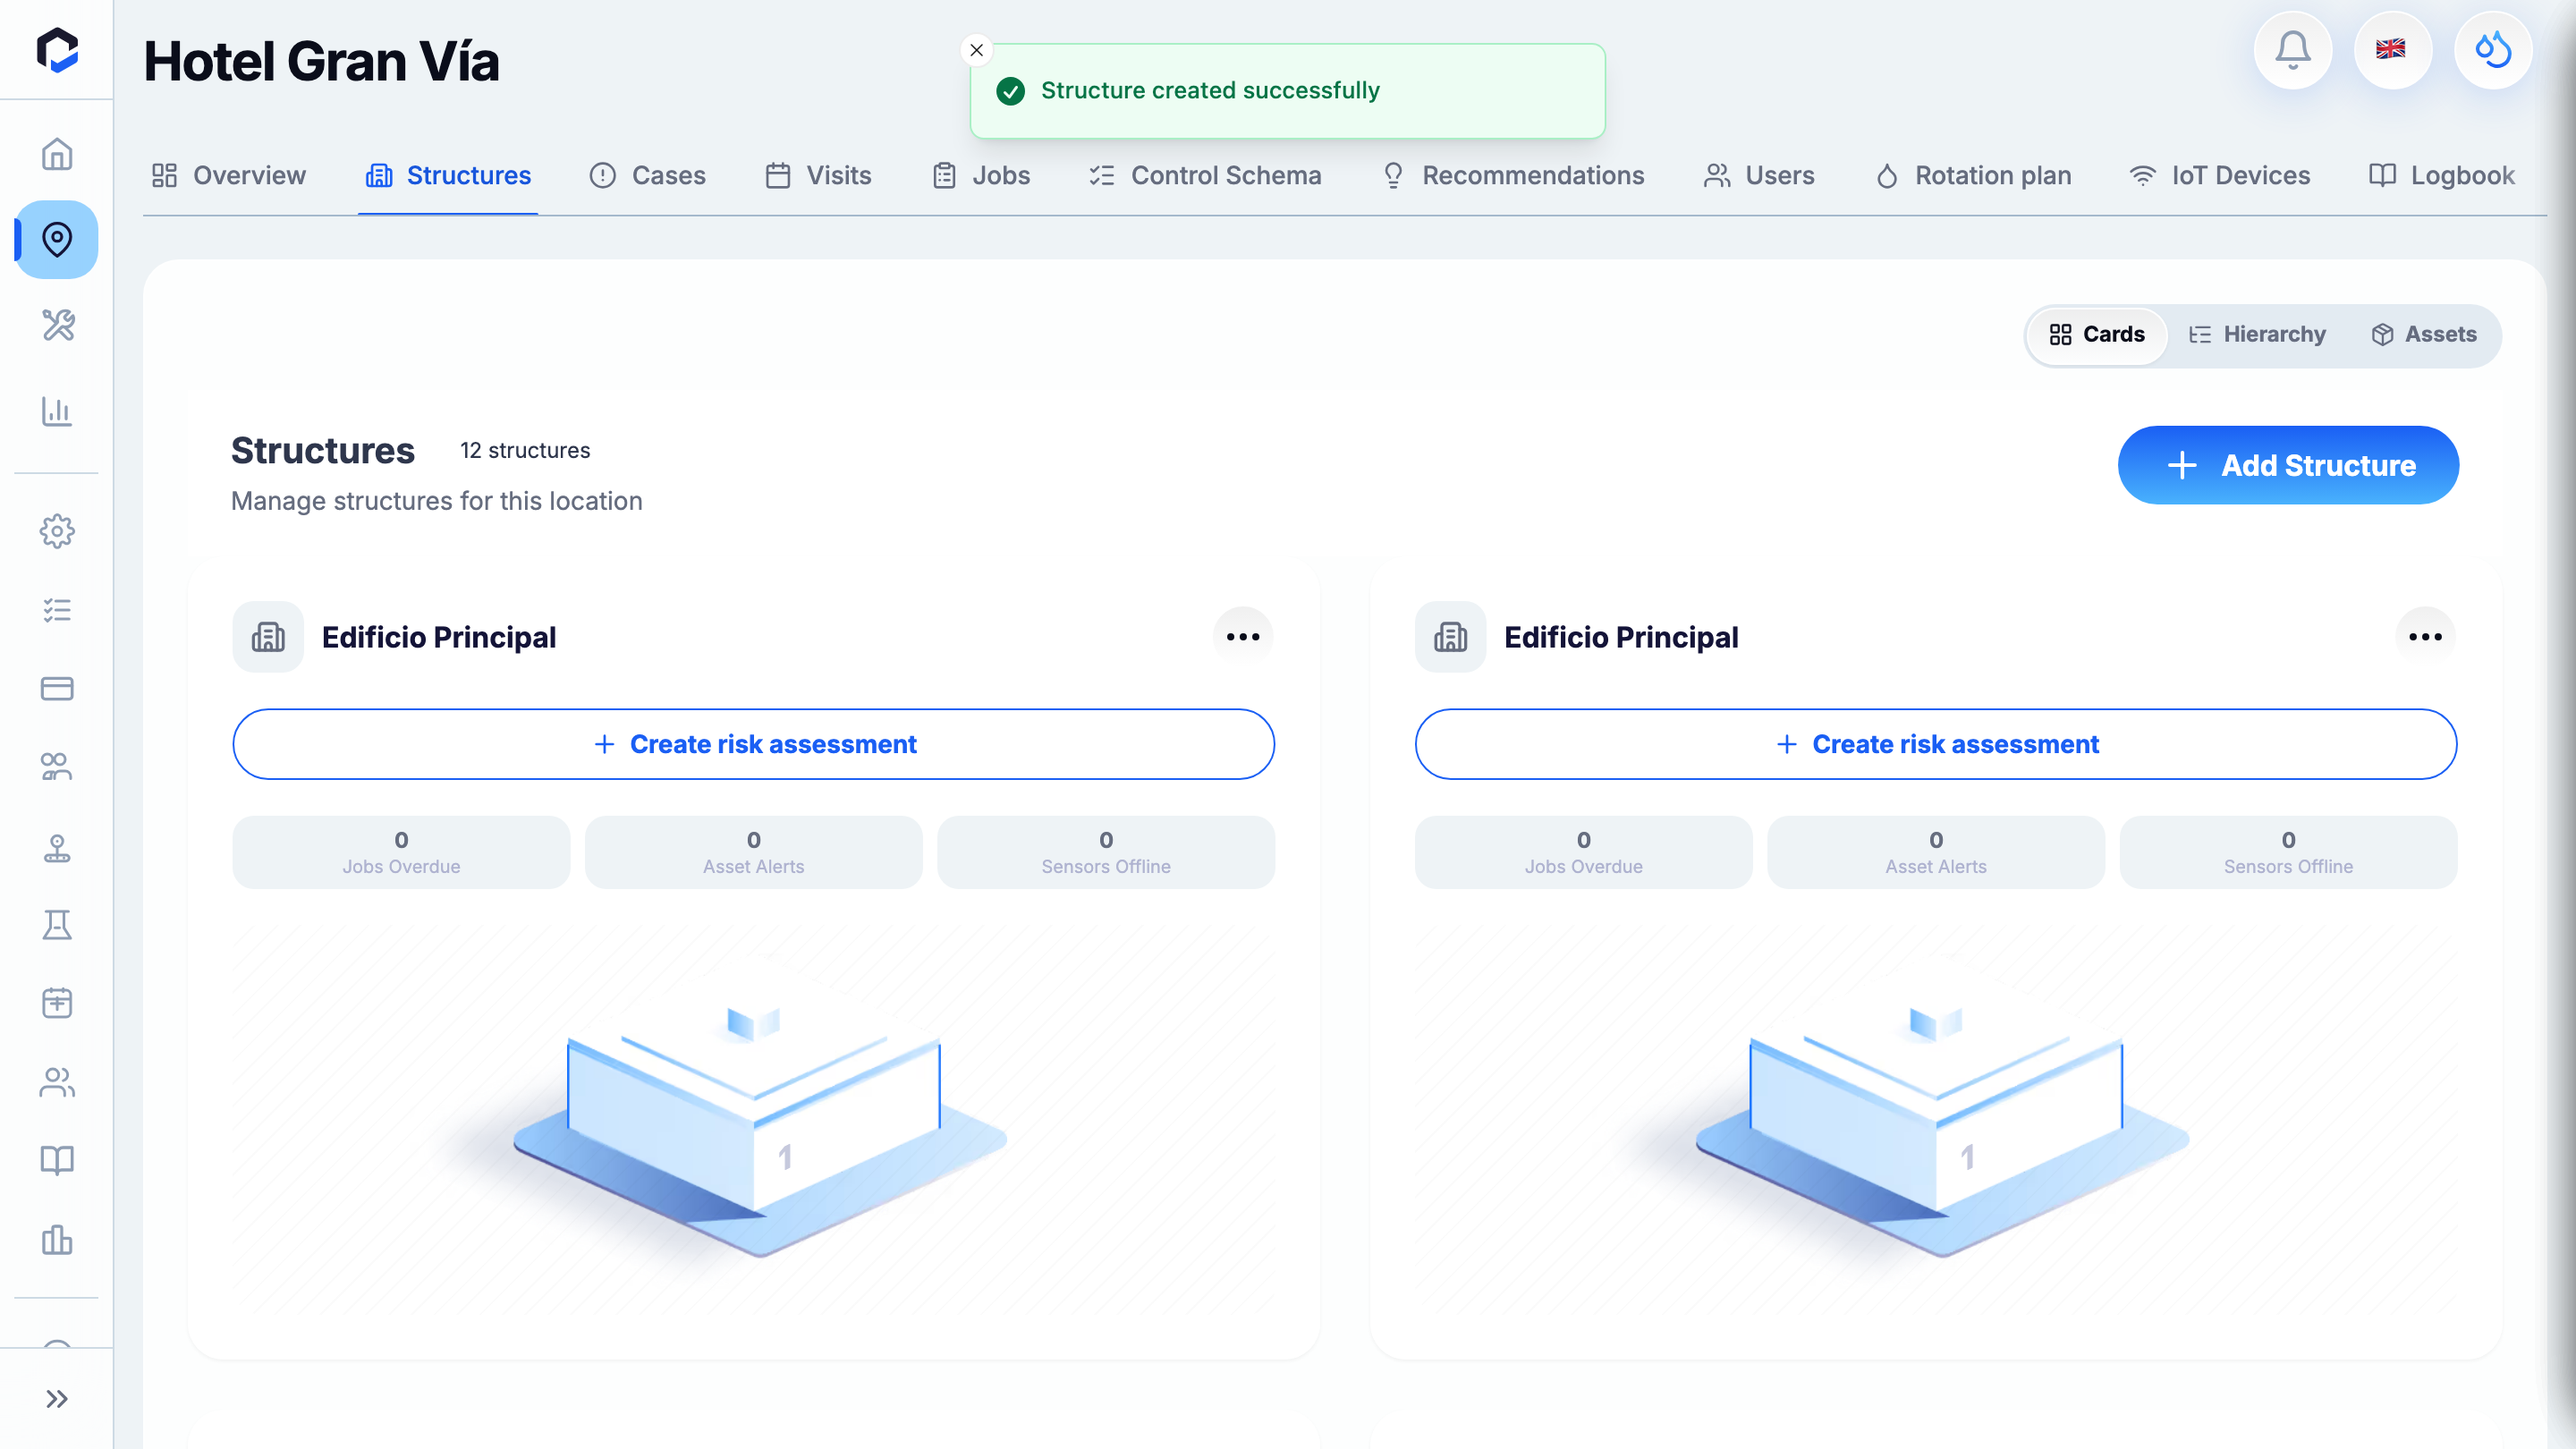2576x1449 pixels.
Task: Open the Visits tab
Action: (819, 176)
